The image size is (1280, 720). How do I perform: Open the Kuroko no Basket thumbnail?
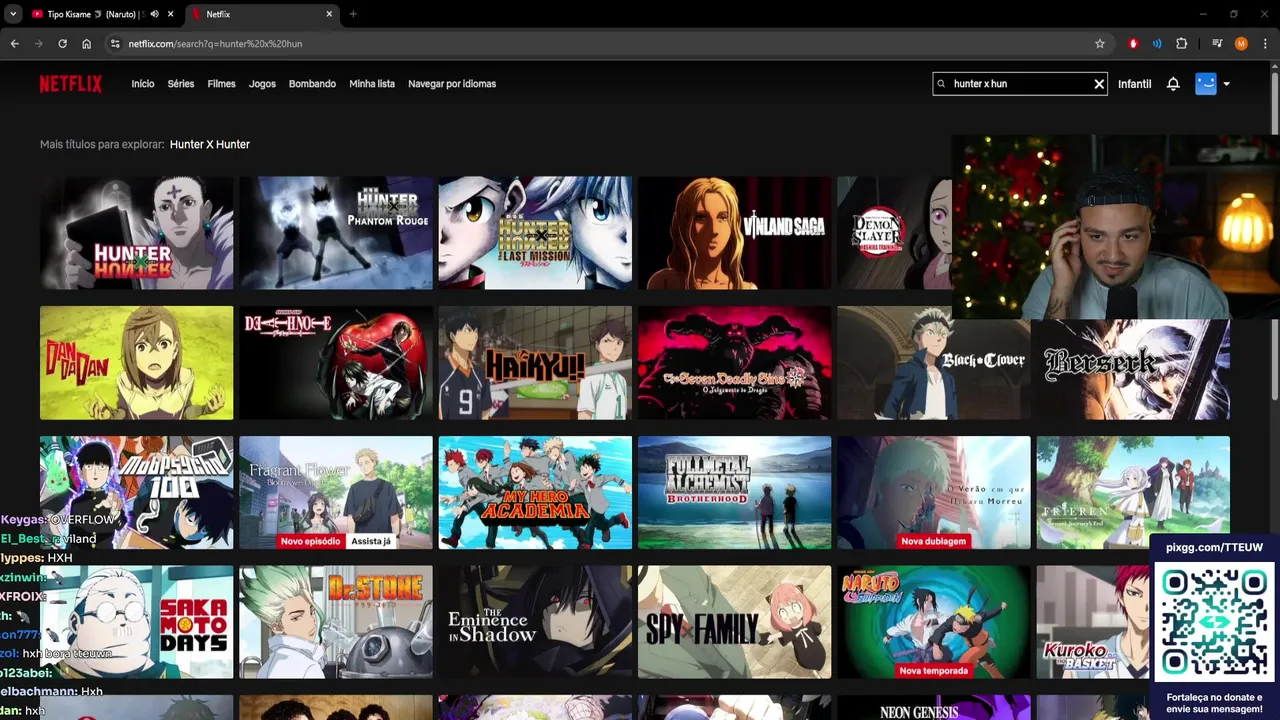pyautogui.click(x=1093, y=622)
